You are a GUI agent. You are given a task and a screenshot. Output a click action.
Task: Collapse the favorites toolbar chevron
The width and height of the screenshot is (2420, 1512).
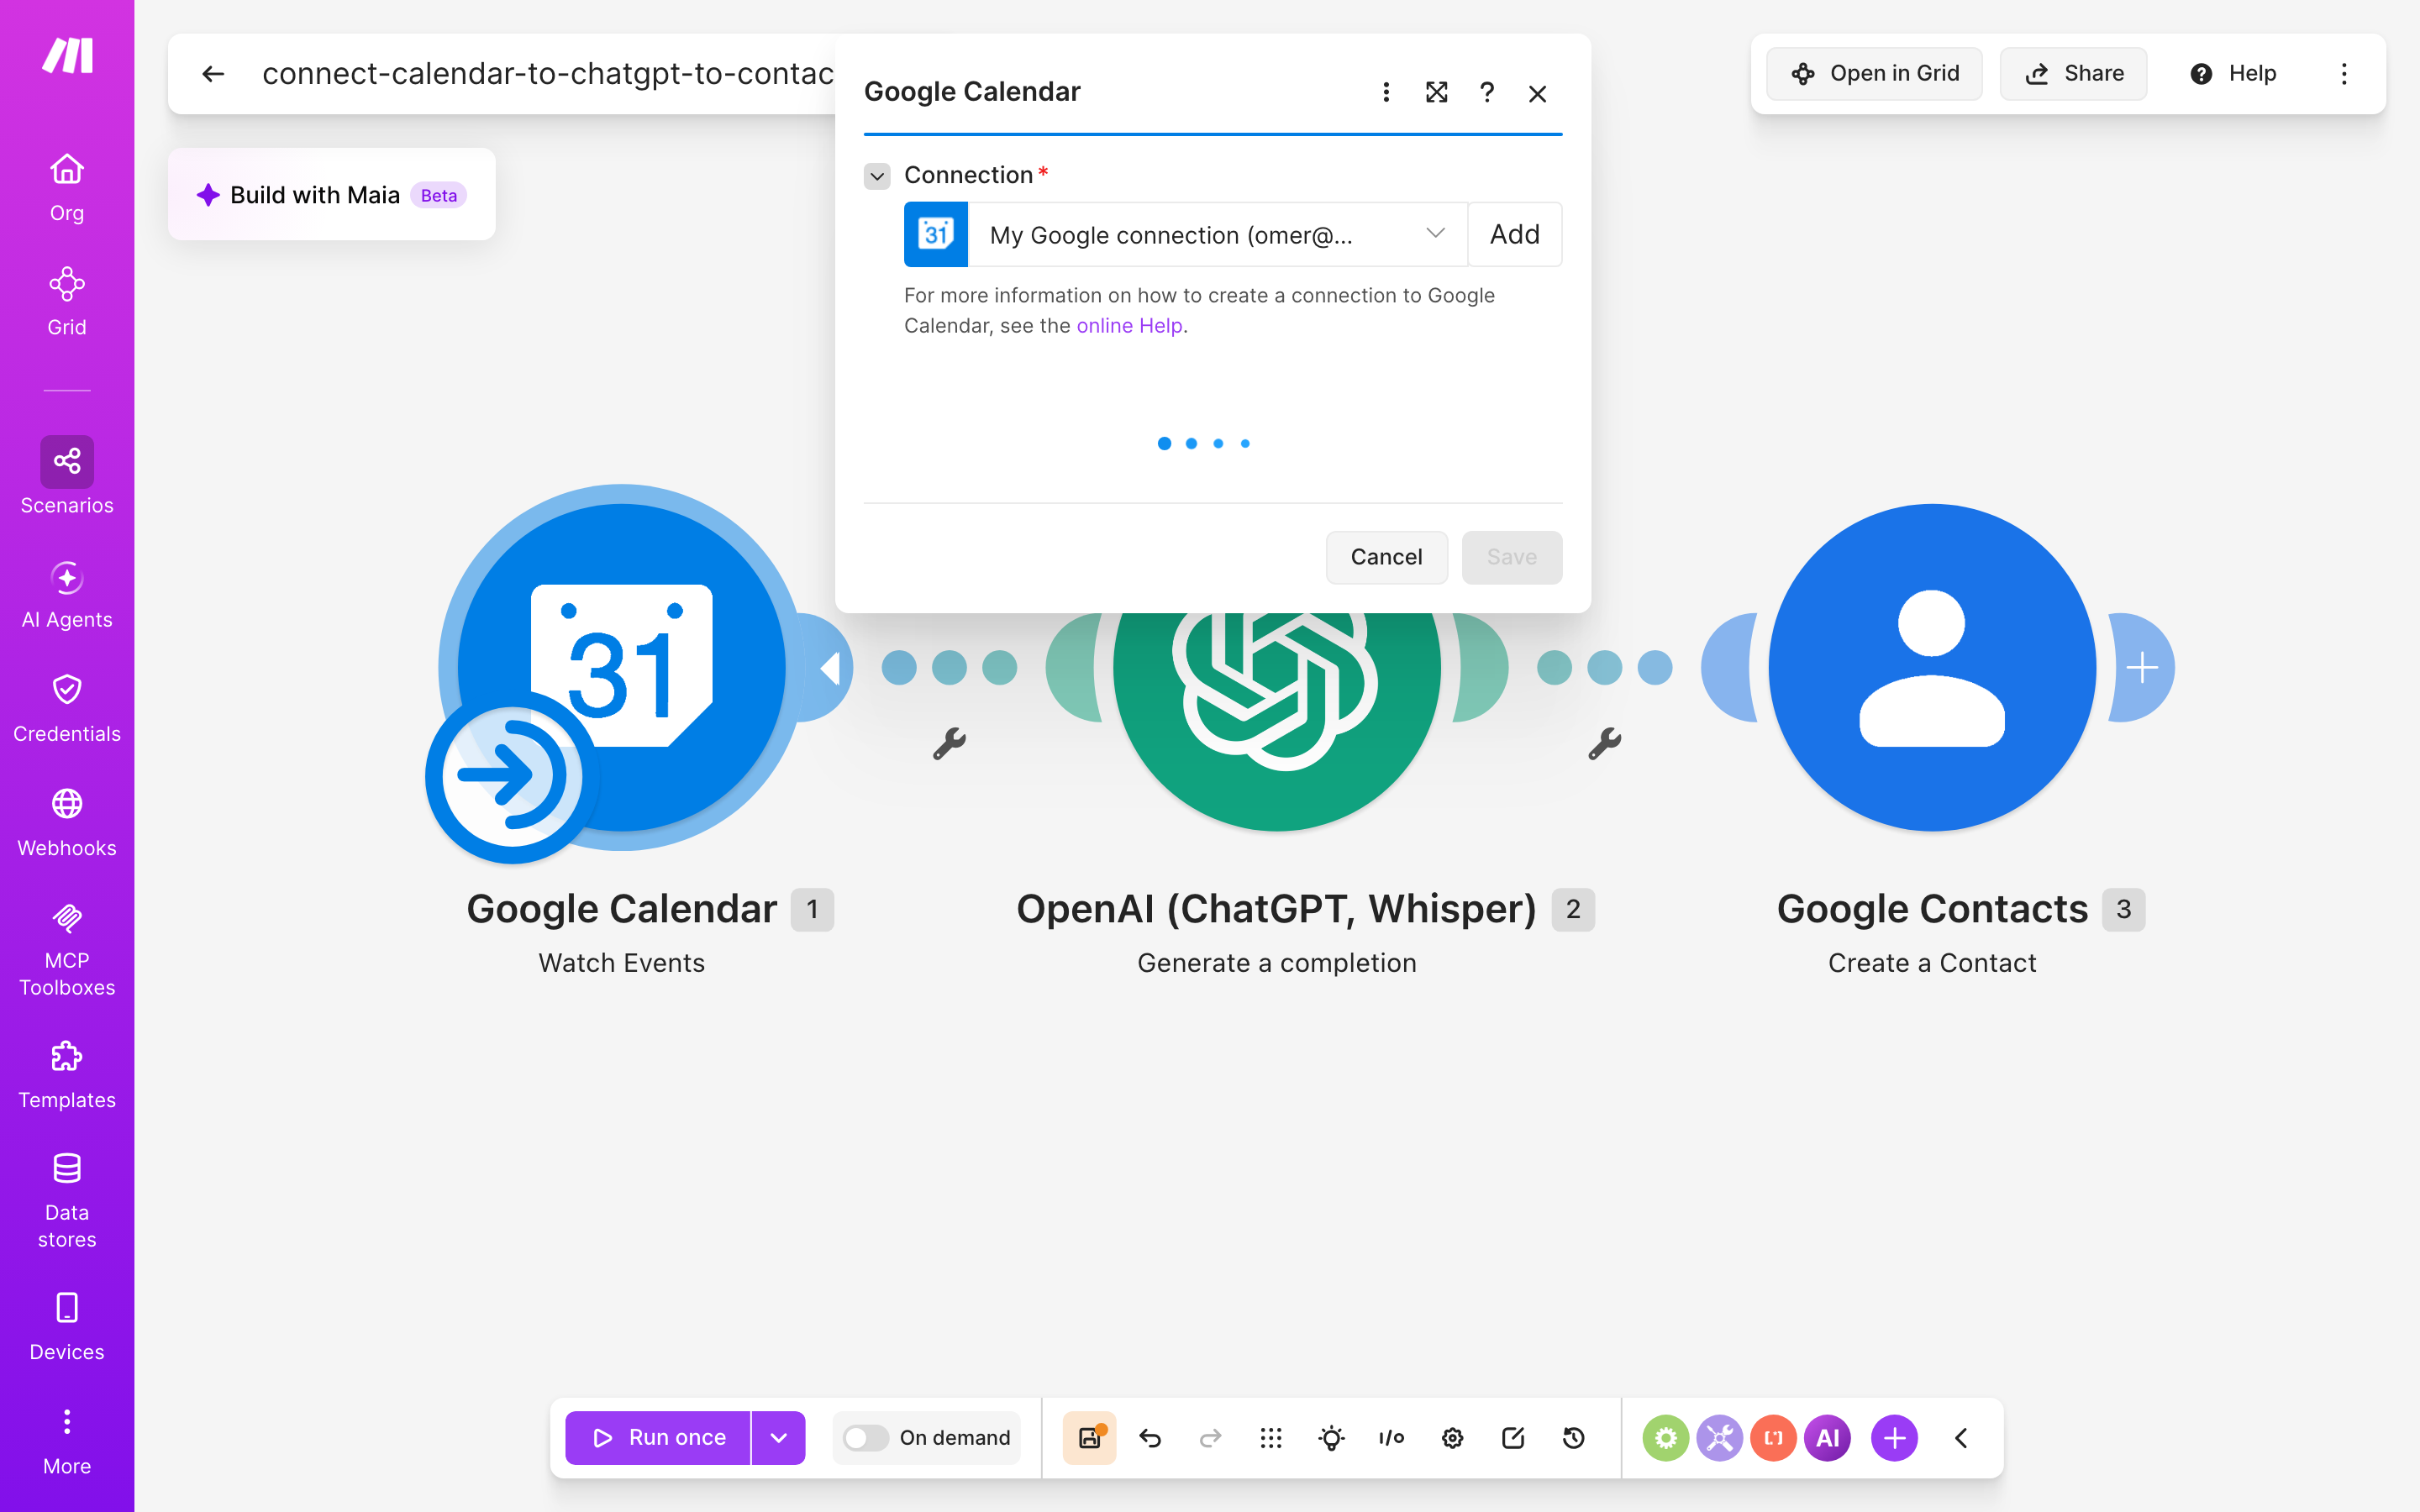coord(1961,1438)
